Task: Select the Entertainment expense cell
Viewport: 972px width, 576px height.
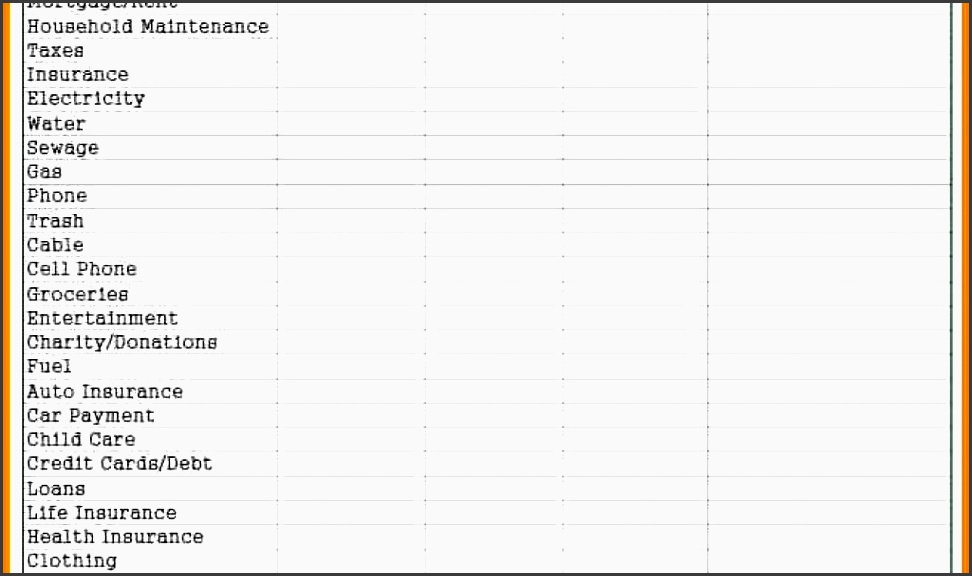Action: tap(103, 318)
